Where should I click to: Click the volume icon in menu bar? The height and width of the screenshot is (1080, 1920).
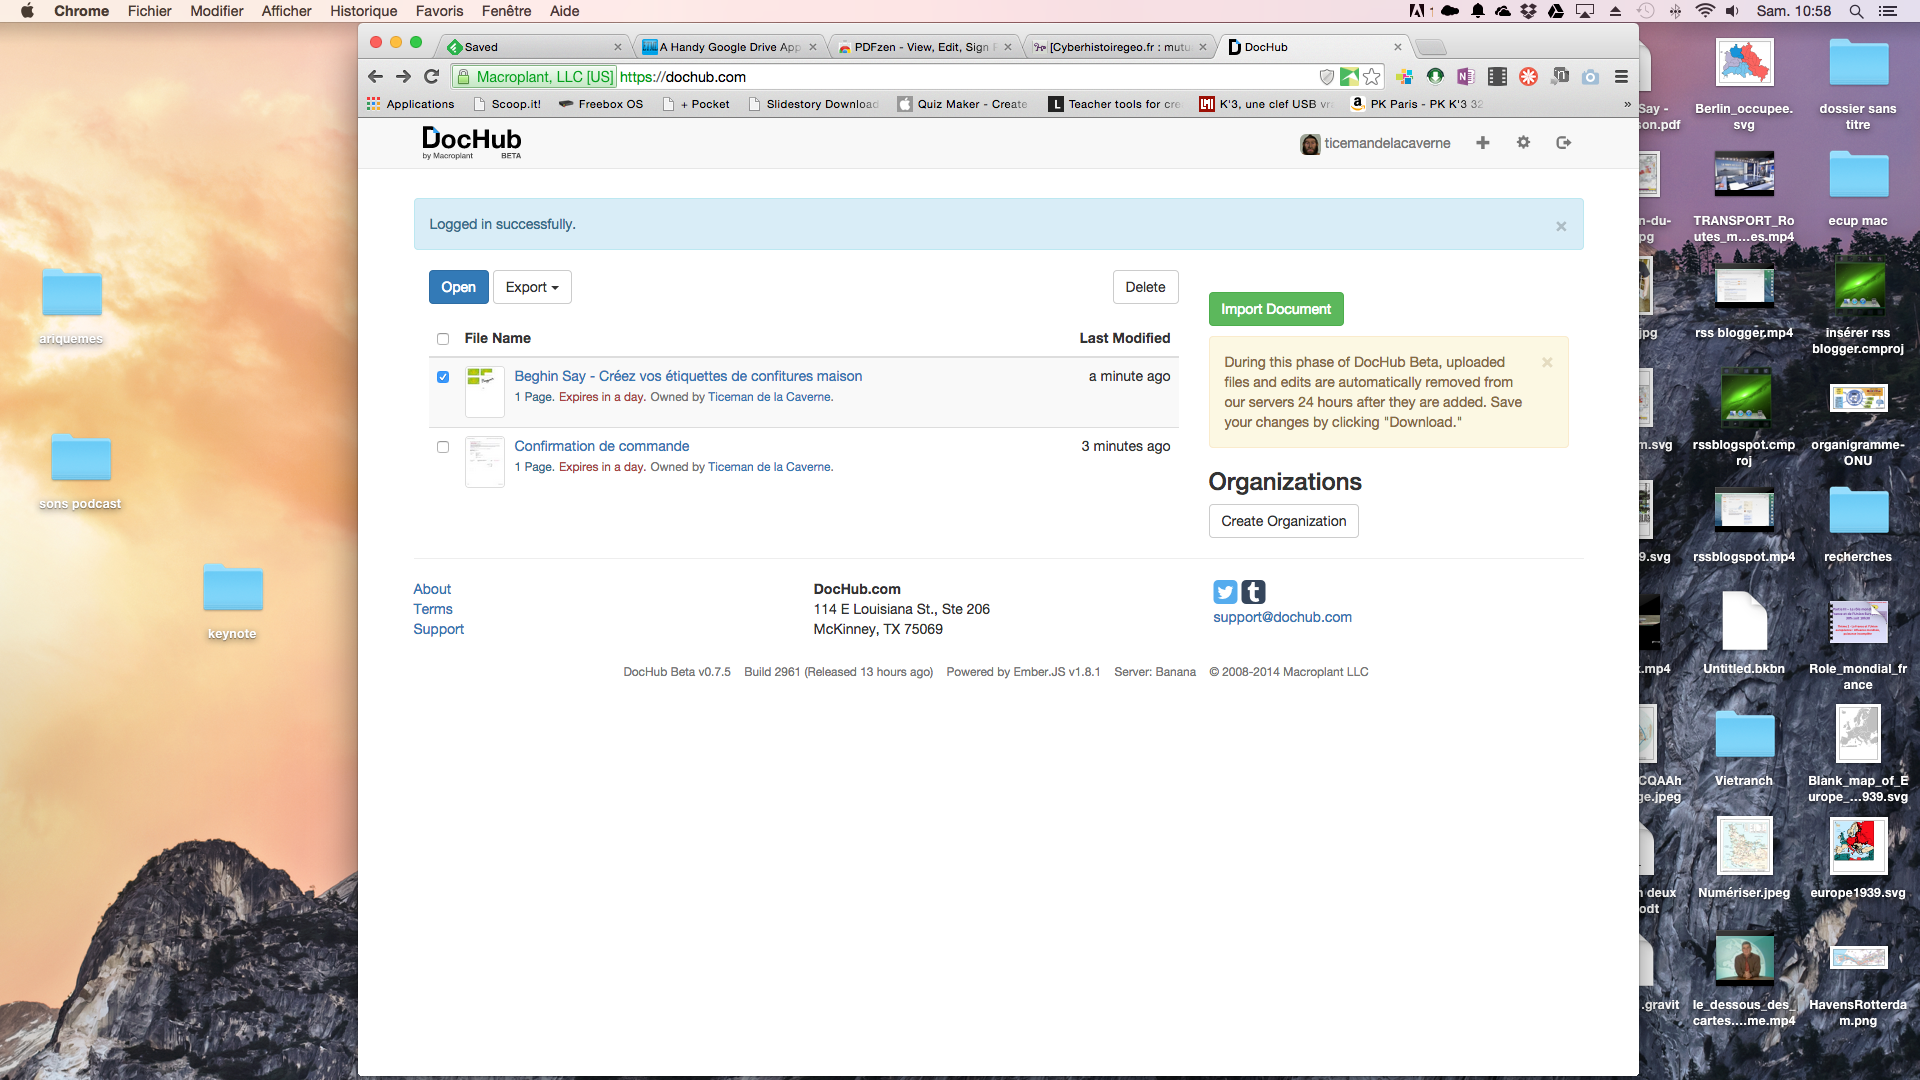pos(1732,11)
